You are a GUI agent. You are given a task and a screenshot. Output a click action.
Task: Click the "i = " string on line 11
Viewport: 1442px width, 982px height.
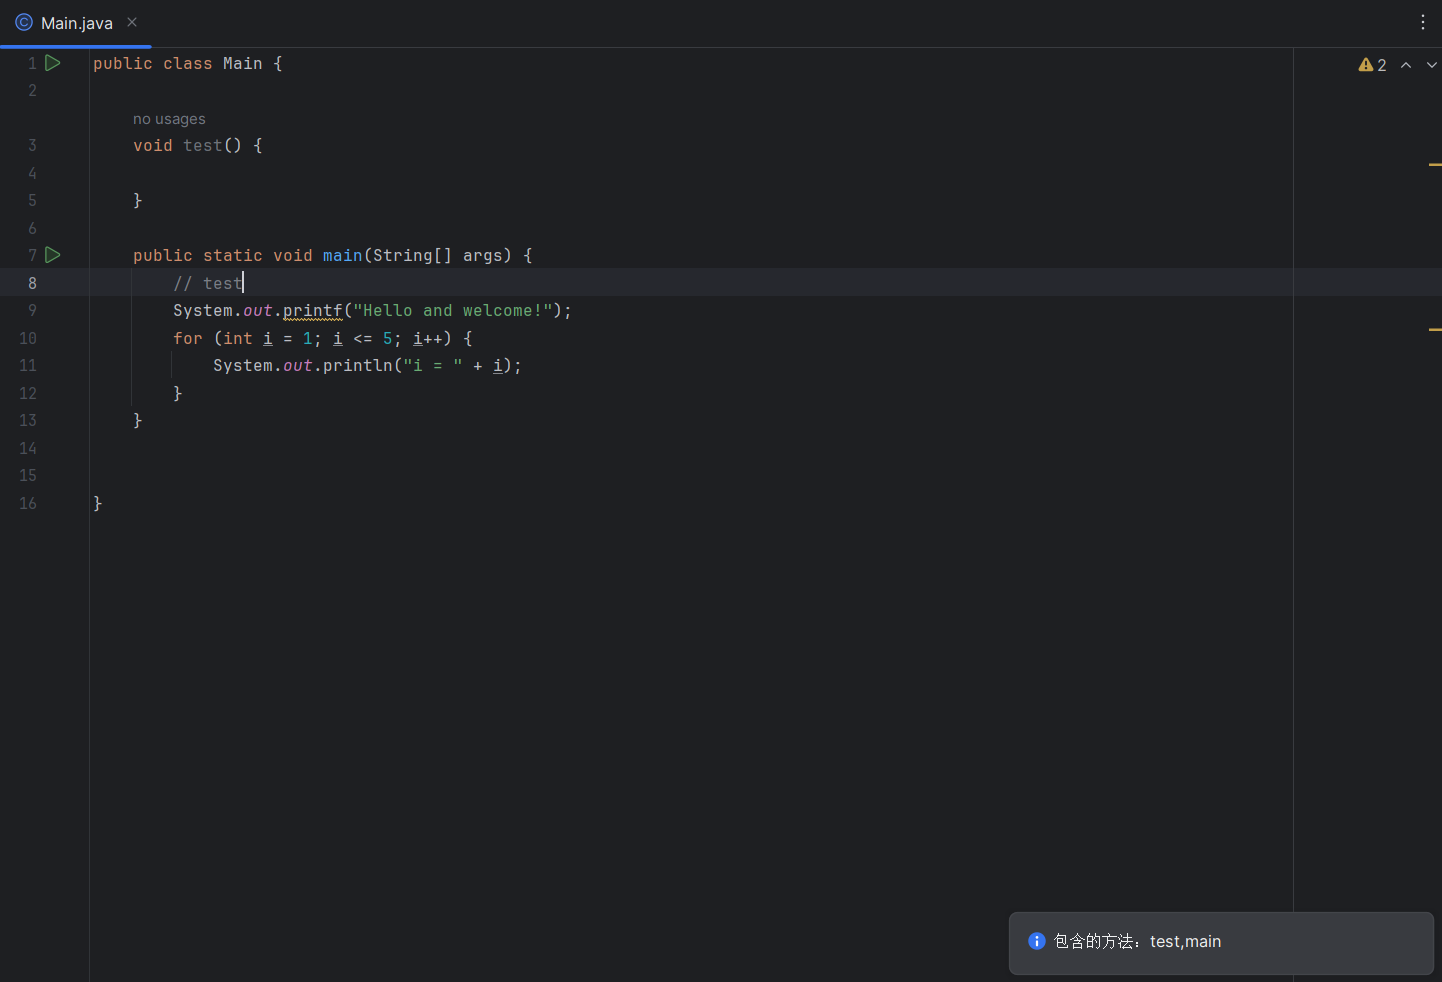tap(432, 366)
